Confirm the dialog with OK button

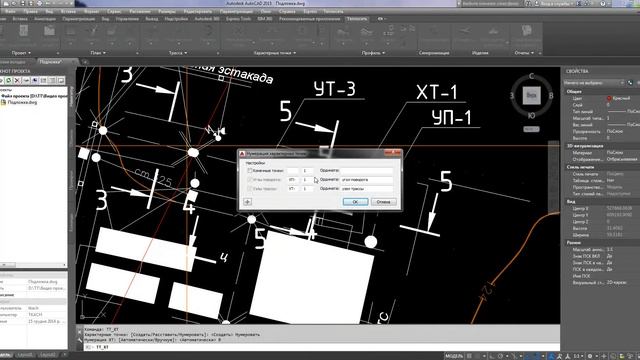pos(355,202)
